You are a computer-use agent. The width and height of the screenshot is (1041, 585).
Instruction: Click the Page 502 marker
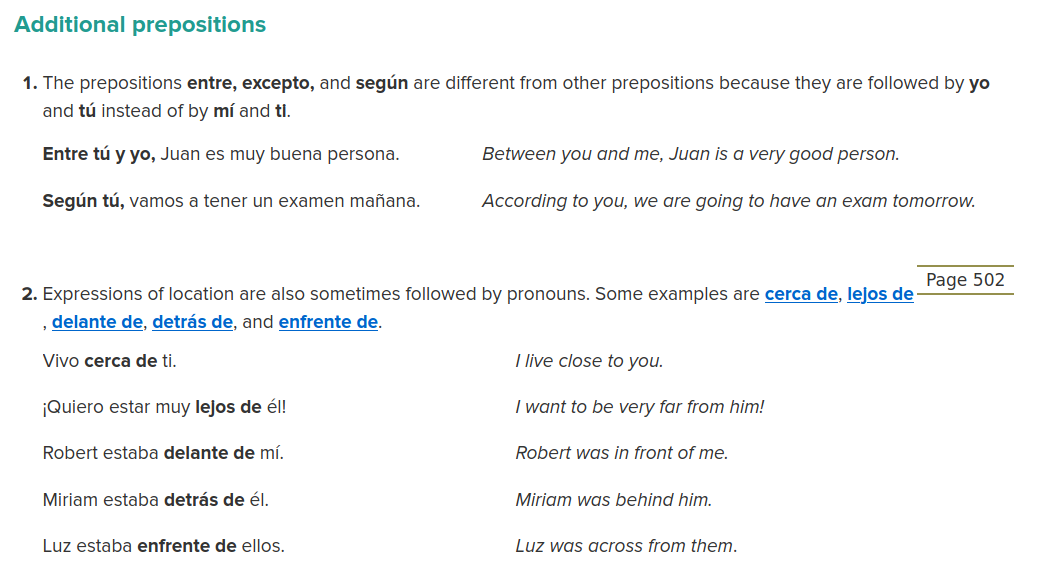click(965, 280)
